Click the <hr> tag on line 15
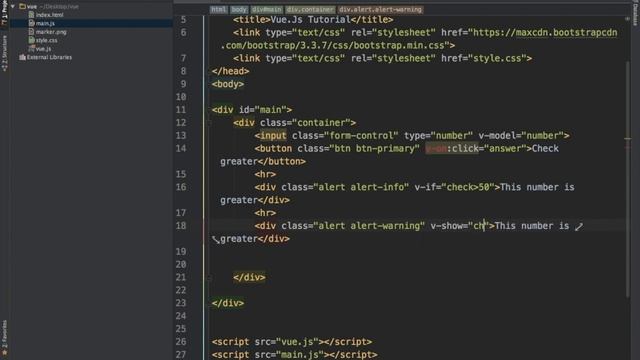The image size is (640, 360). tap(265, 174)
